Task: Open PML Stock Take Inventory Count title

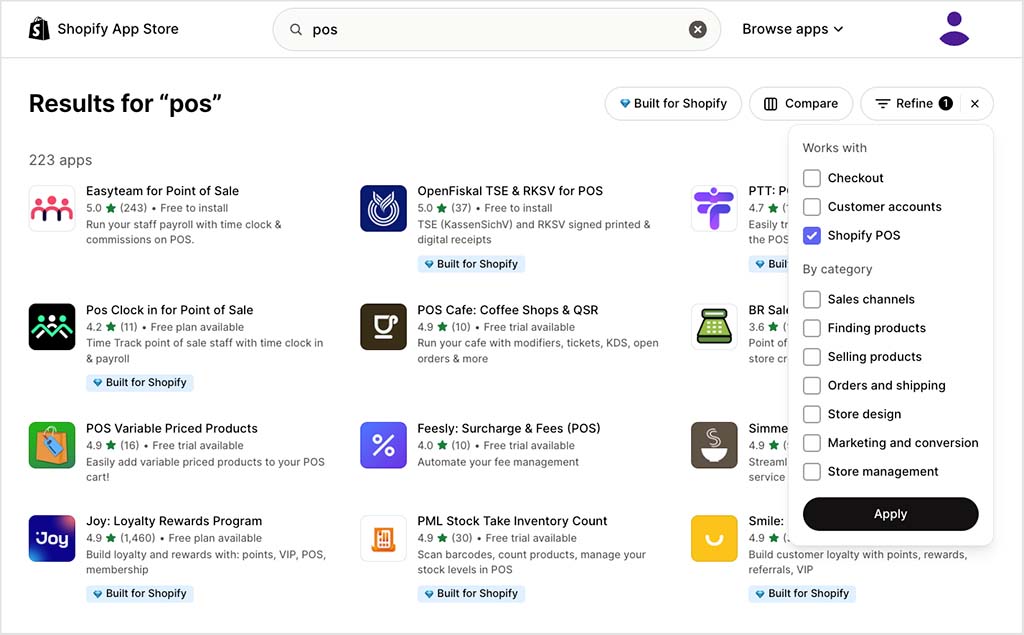Action: pyautogui.click(x=513, y=521)
